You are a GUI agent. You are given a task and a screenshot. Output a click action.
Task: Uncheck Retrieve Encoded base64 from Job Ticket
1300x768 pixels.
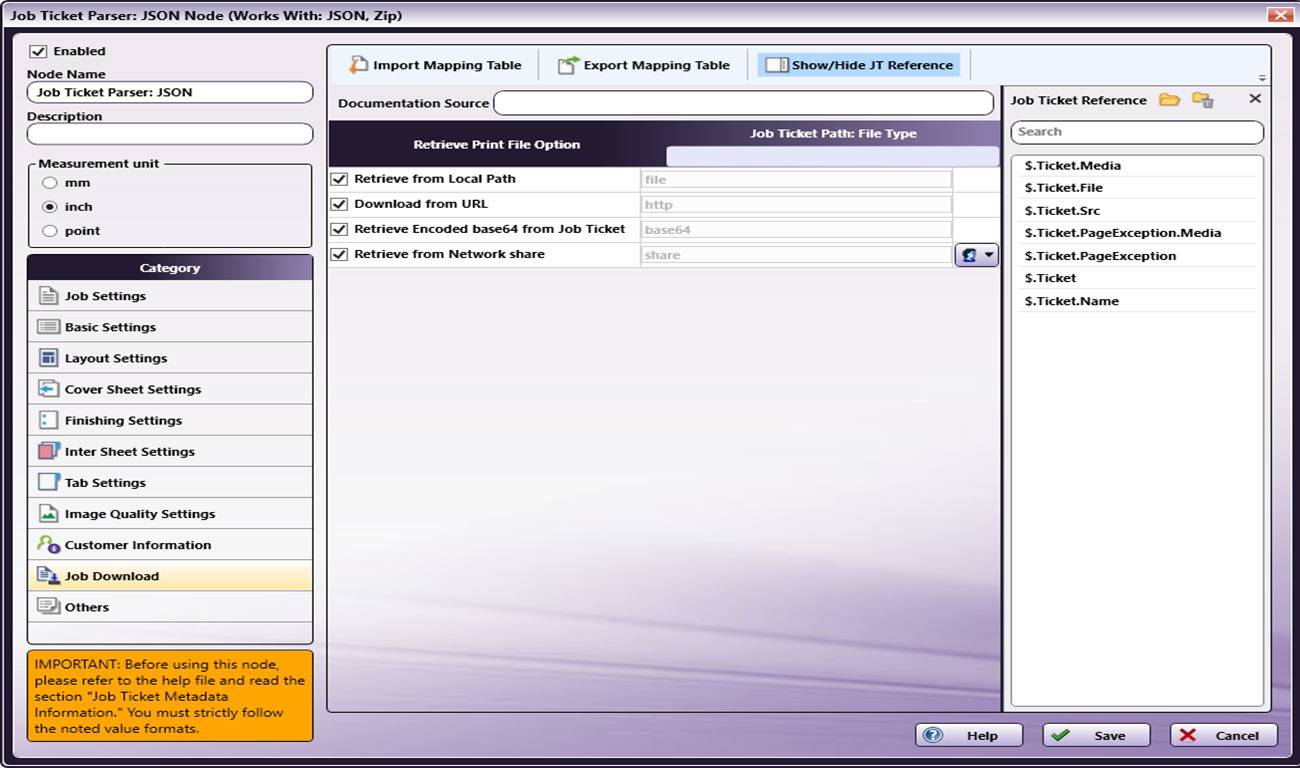(339, 229)
